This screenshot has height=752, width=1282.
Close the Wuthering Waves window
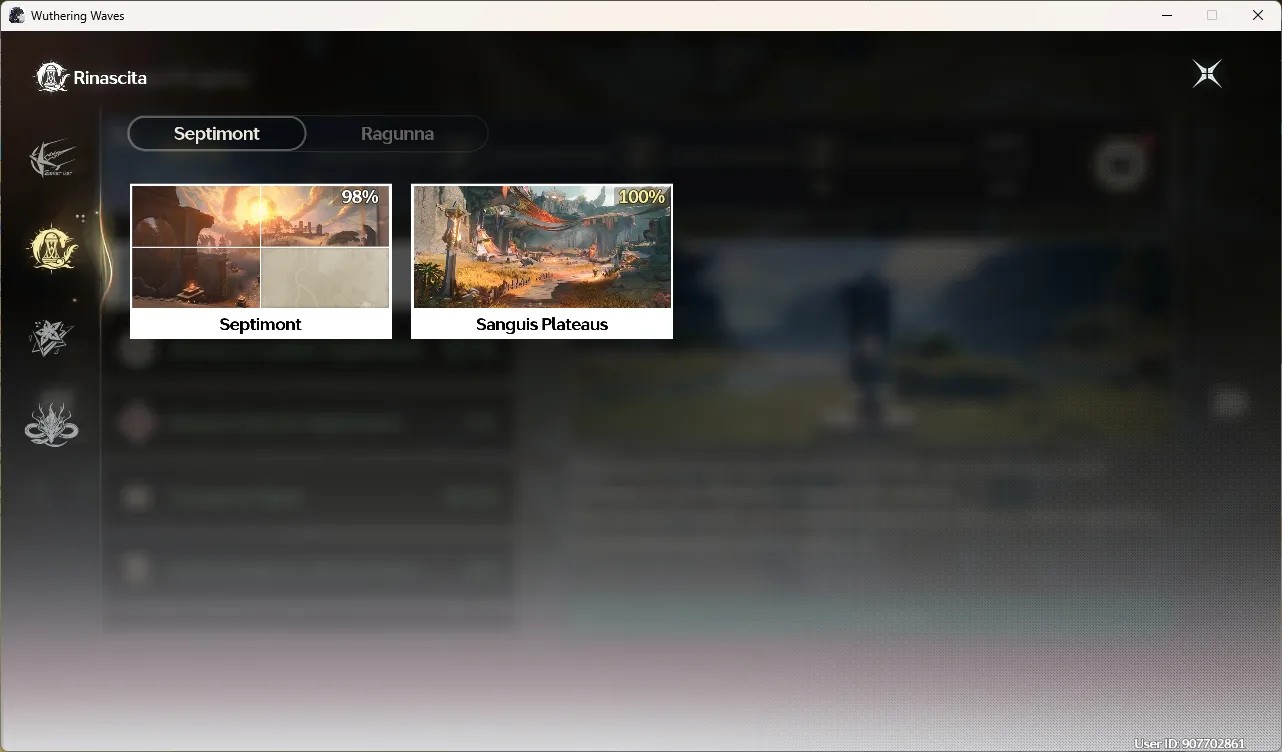pos(1258,15)
